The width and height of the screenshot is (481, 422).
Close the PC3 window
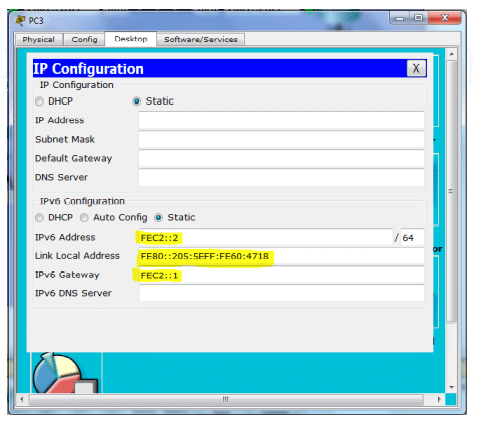point(445,18)
